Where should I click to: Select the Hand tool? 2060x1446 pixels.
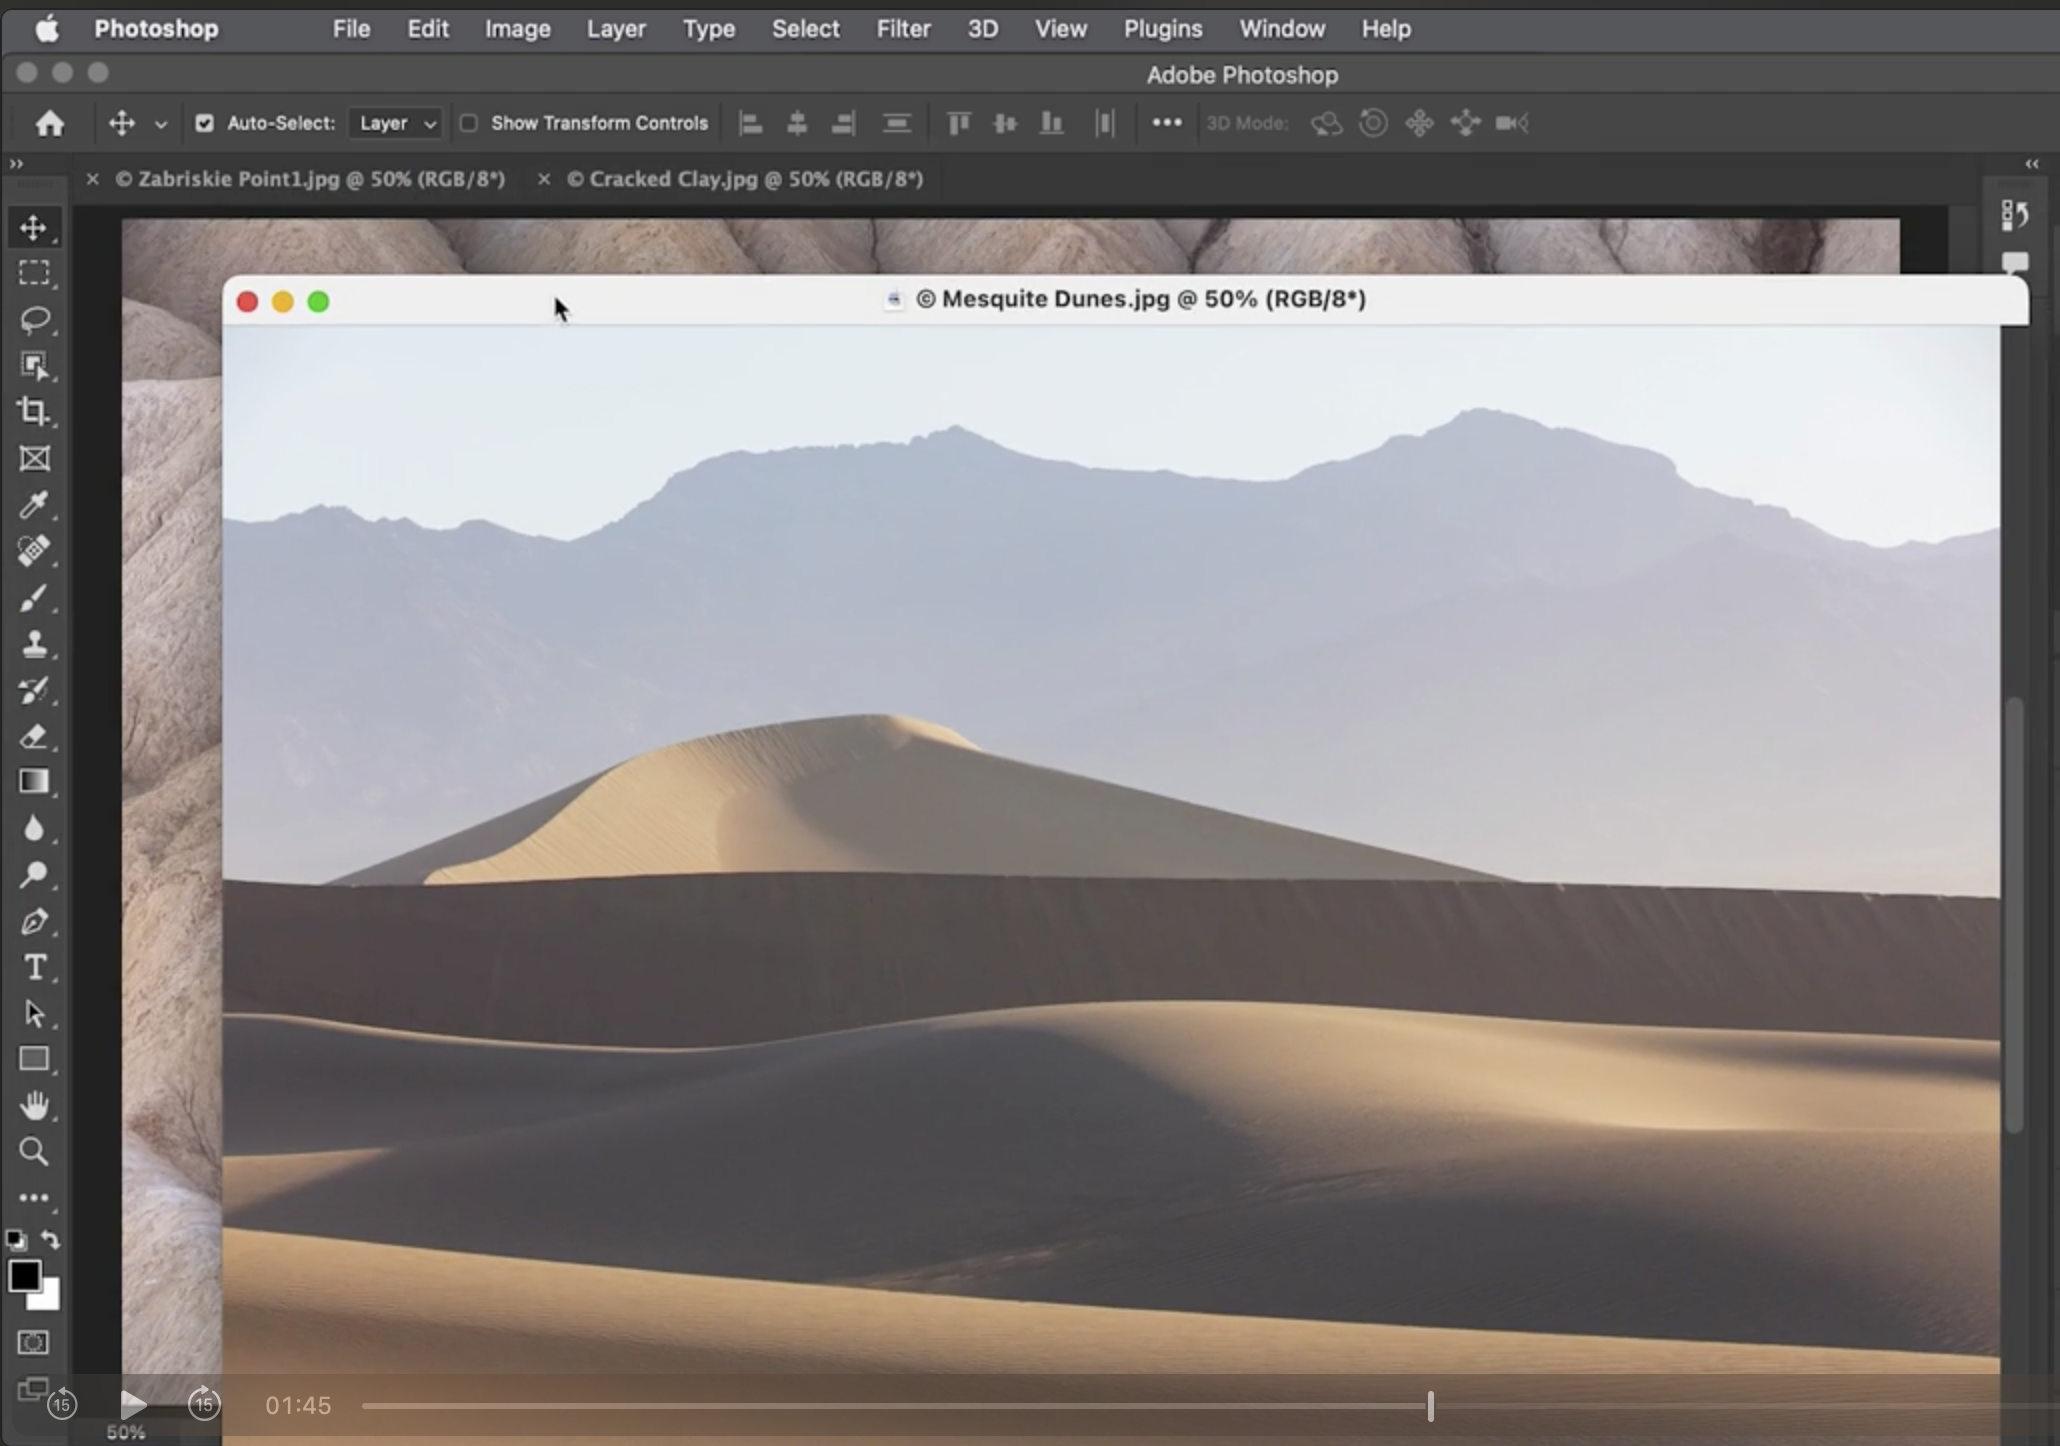pyautogui.click(x=34, y=1105)
